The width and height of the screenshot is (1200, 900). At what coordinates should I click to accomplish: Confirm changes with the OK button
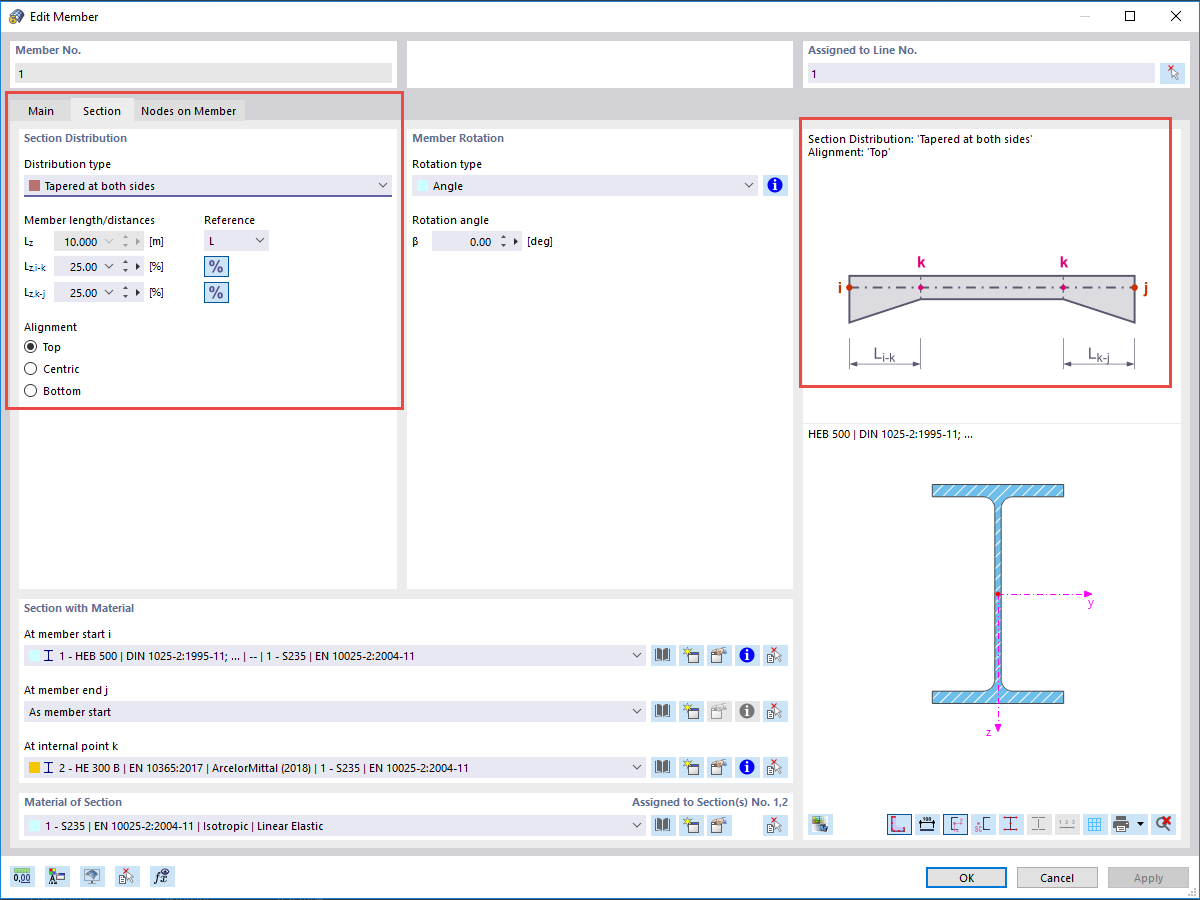tap(966, 877)
